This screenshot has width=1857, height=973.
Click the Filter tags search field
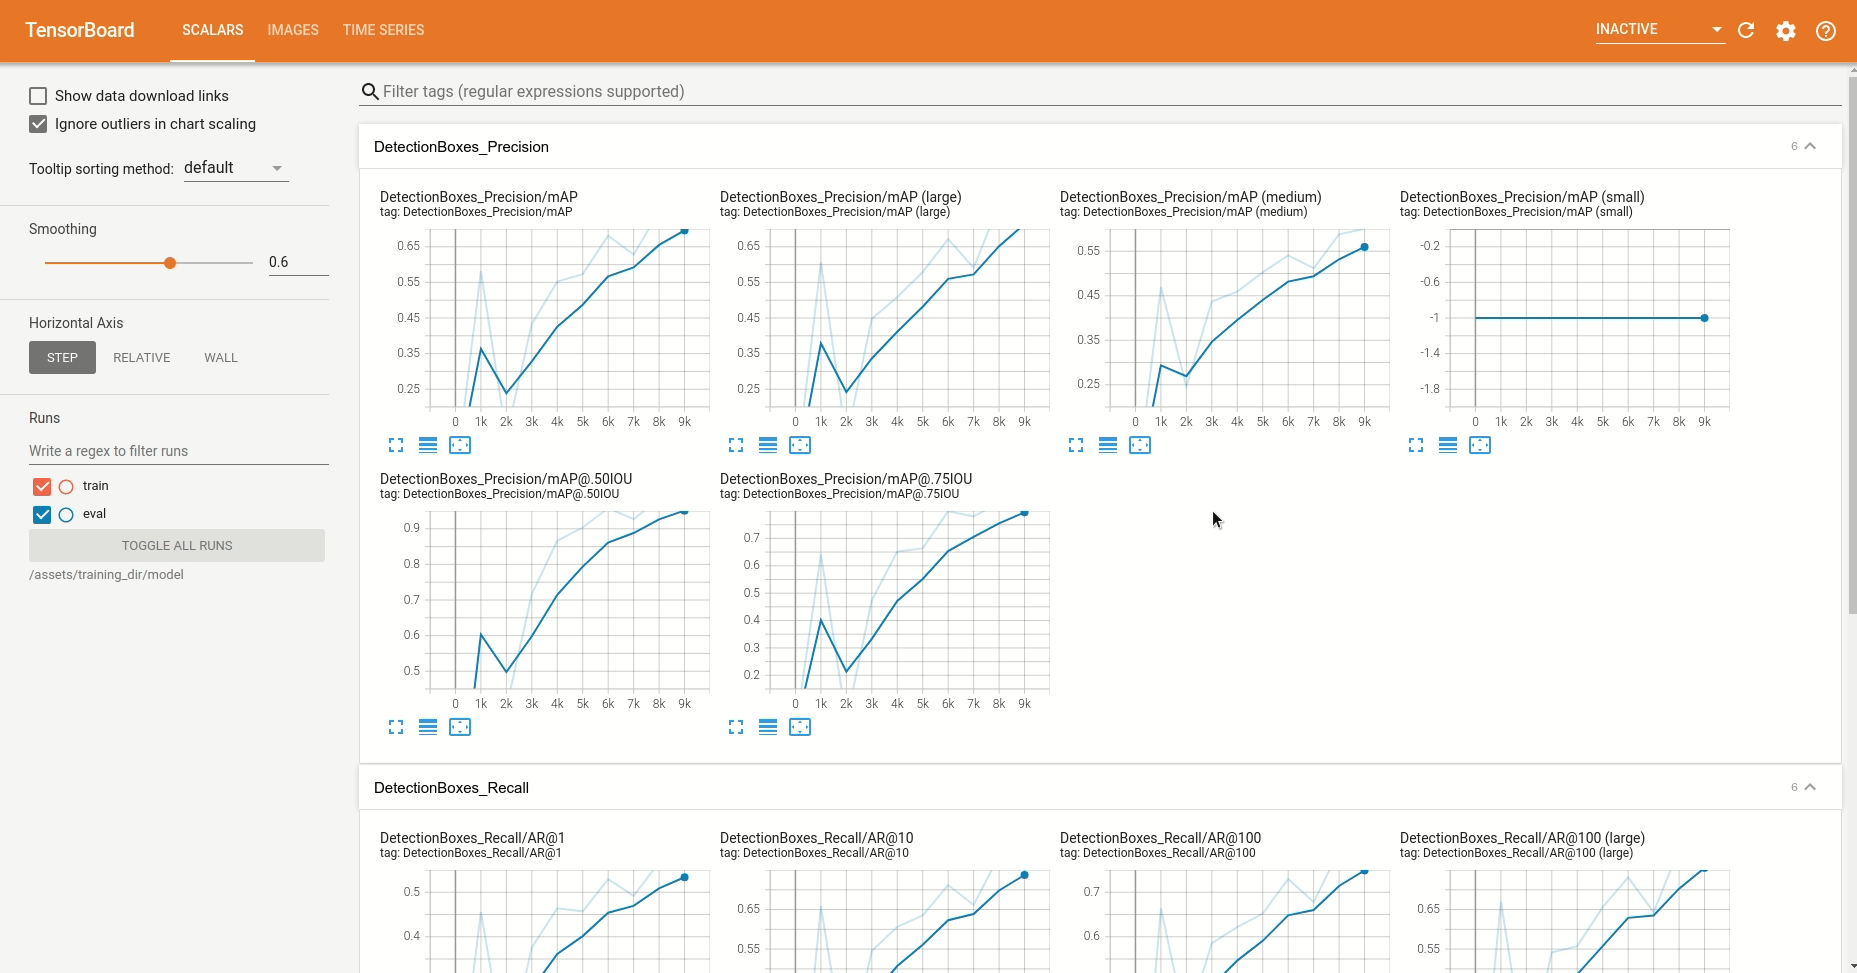coord(1100,92)
